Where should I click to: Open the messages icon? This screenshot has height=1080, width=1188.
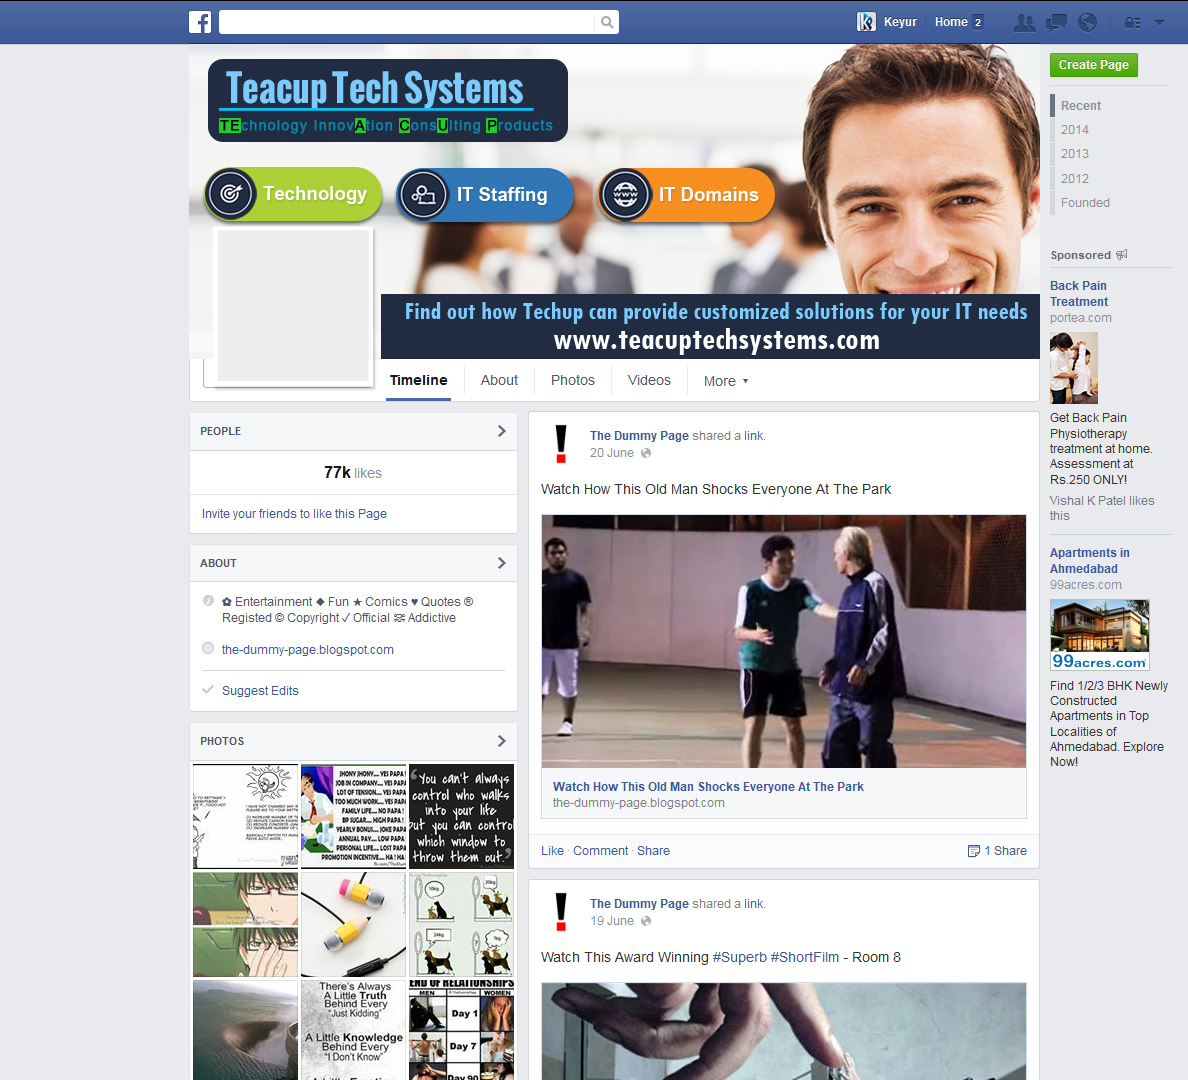1056,21
